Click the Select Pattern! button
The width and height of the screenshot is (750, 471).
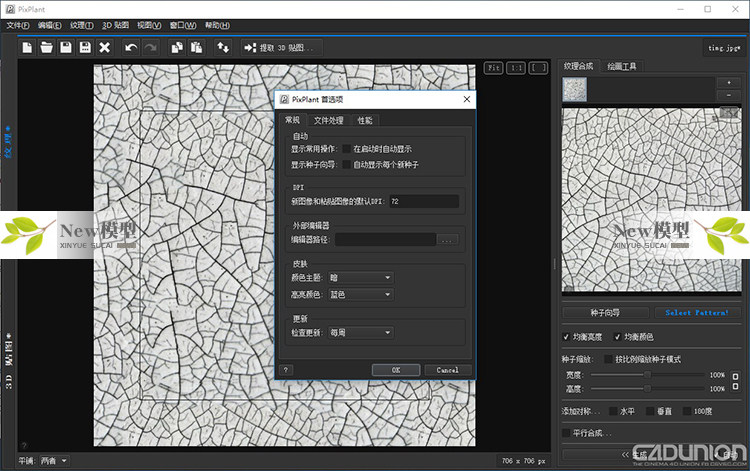click(x=697, y=313)
